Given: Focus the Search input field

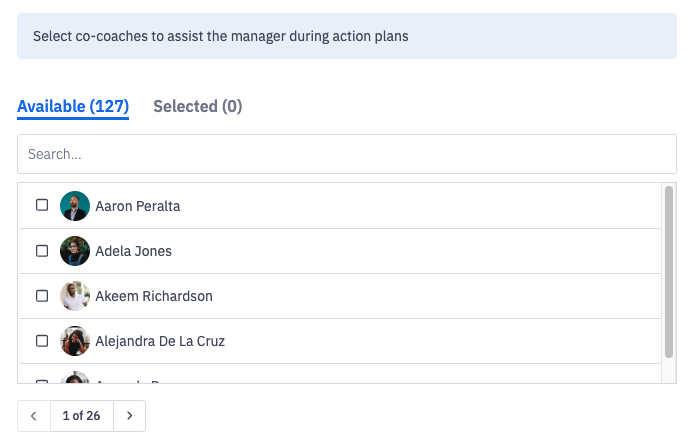Looking at the screenshot, I should 347,154.
